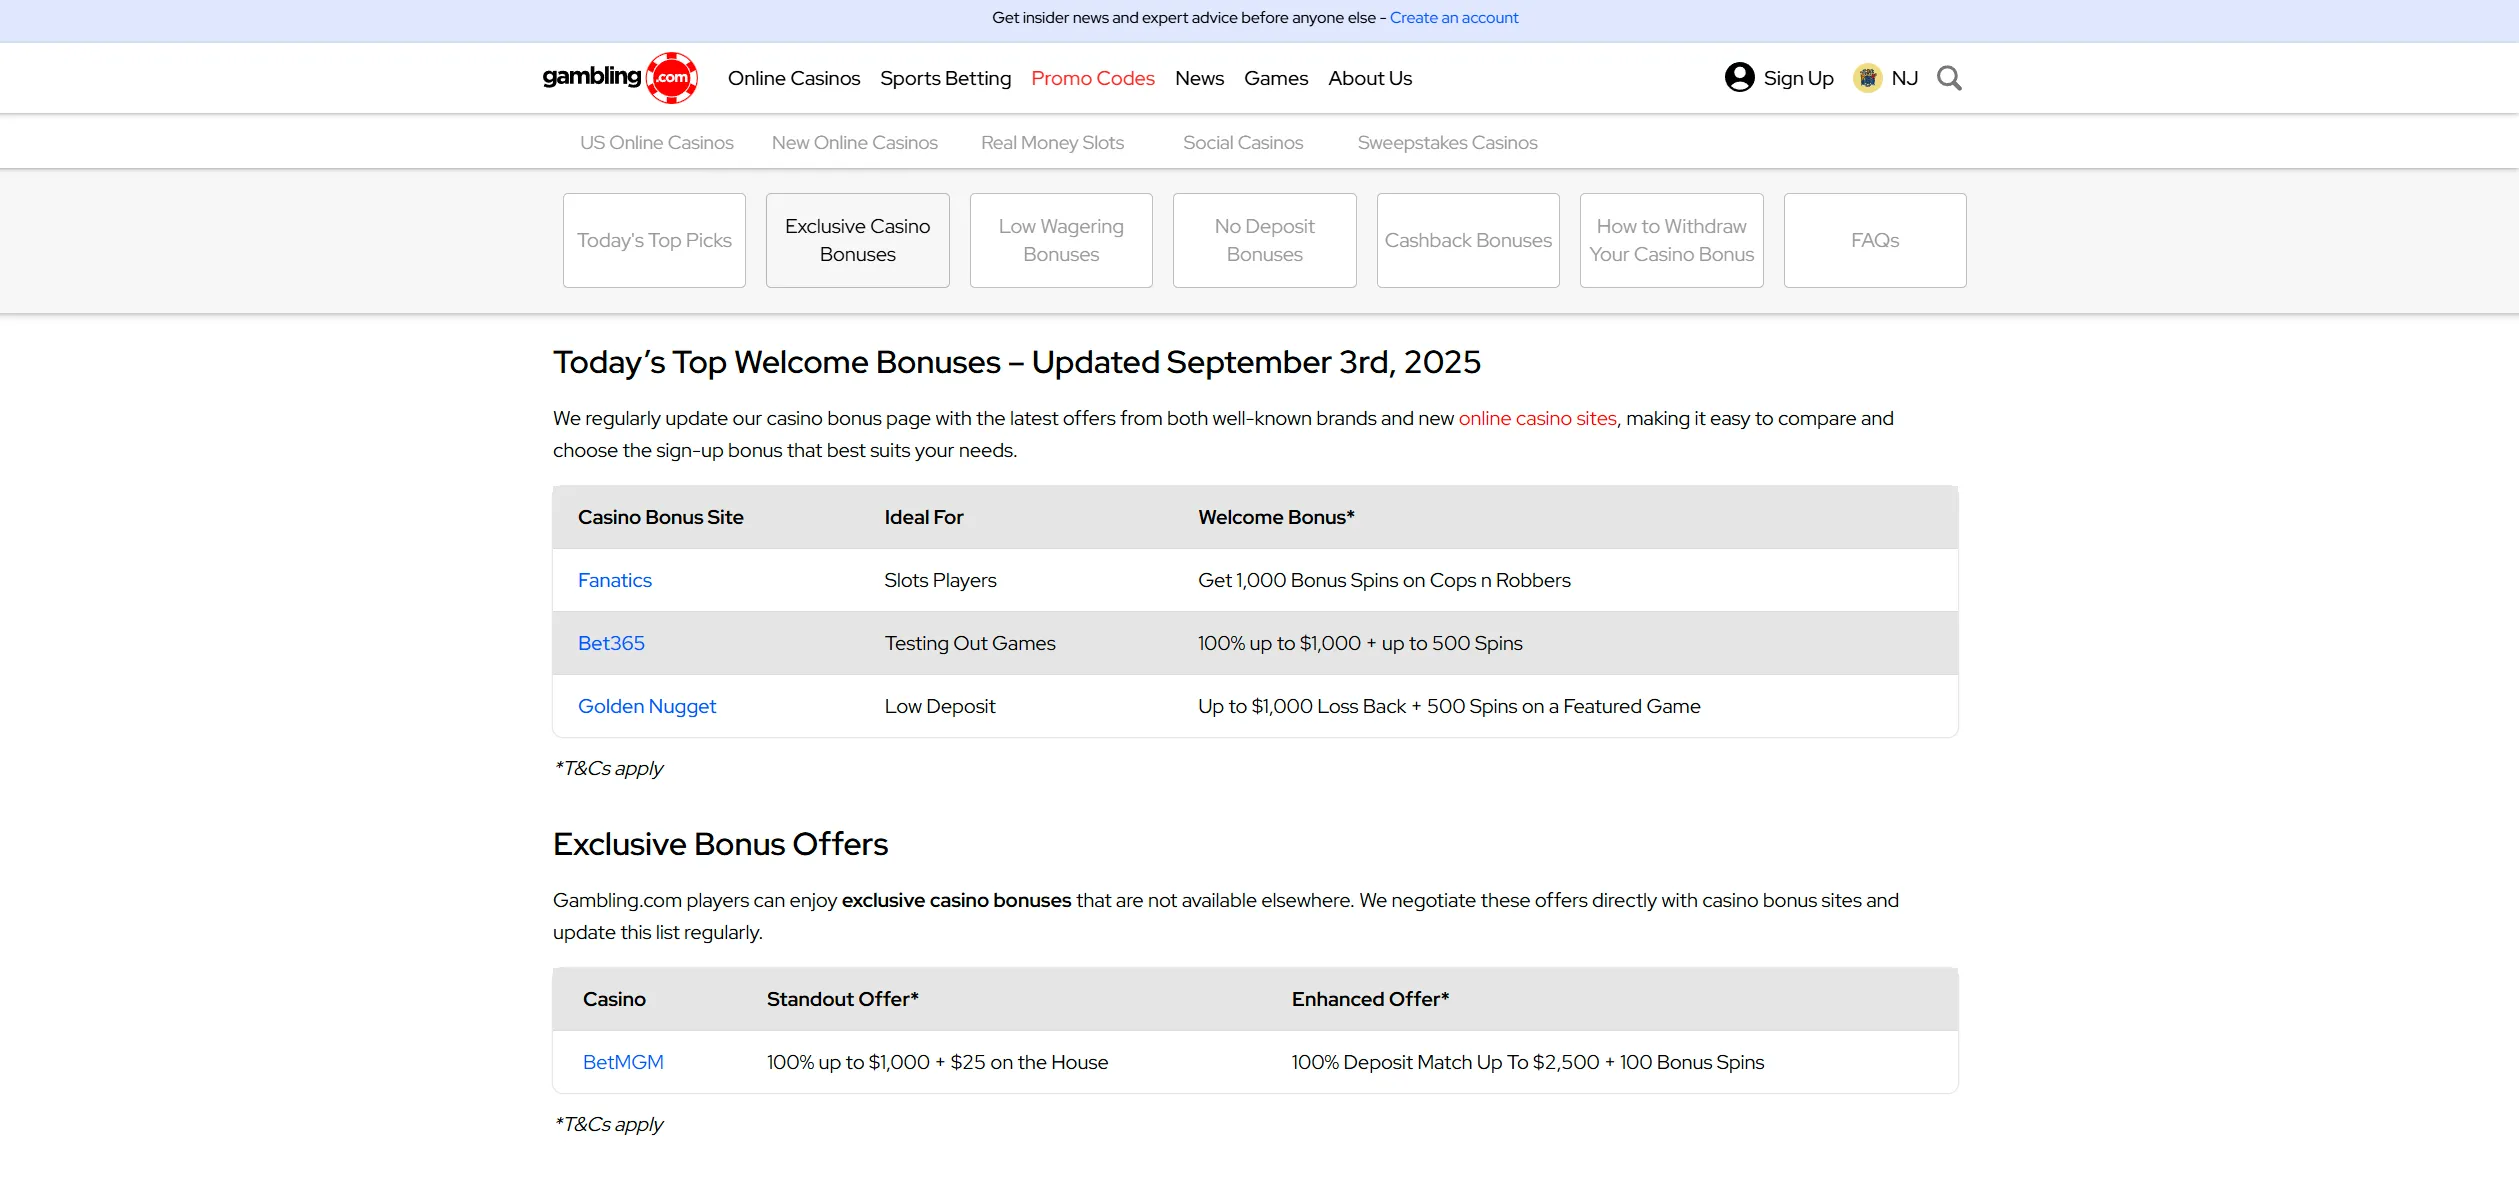Select Promo Codes in navigation

coord(1093,78)
